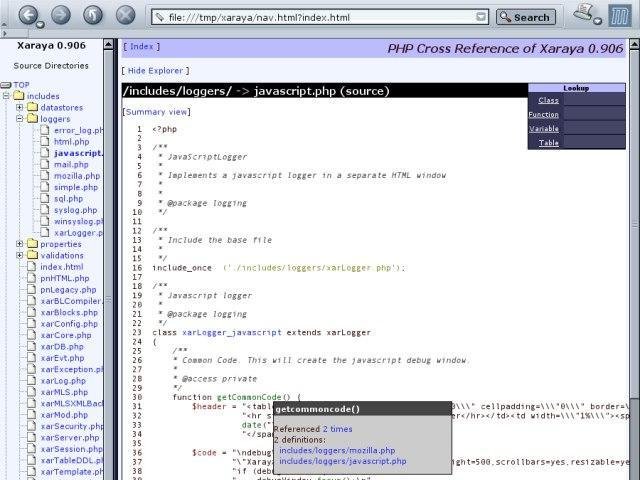
Task: Click the validations folder icon
Action: tap(32, 255)
